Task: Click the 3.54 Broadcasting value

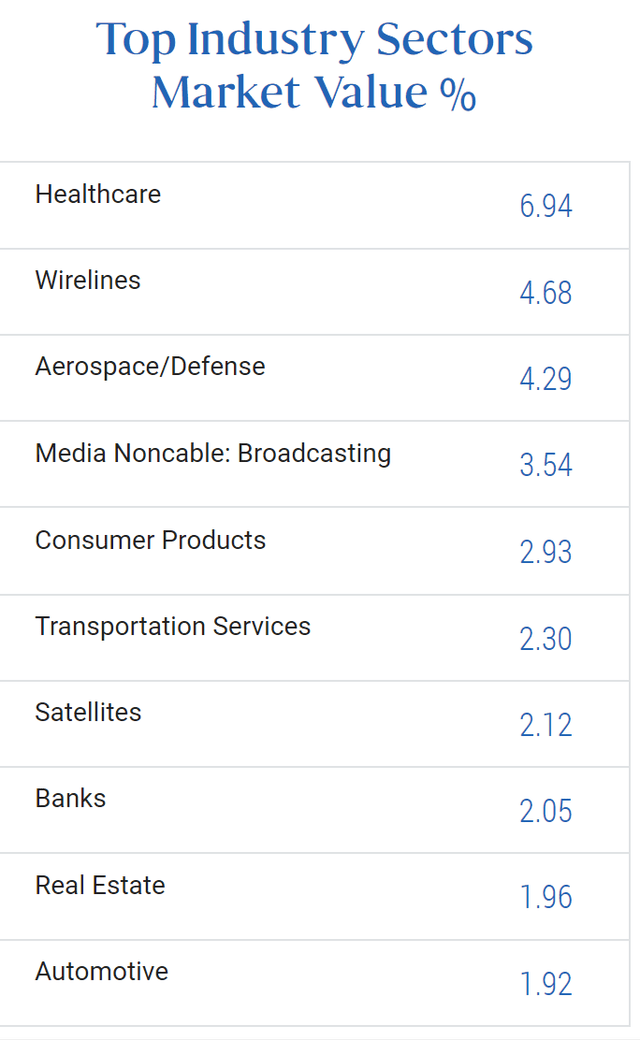Action: (545, 464)
